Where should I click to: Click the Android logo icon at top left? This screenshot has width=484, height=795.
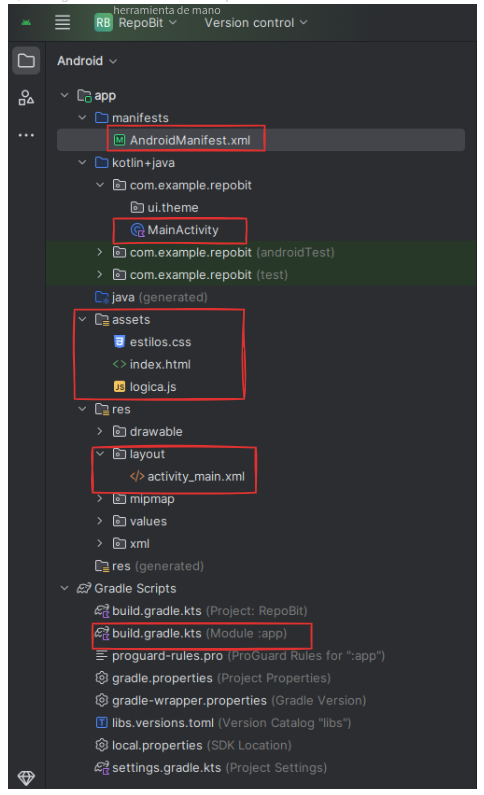26,23
